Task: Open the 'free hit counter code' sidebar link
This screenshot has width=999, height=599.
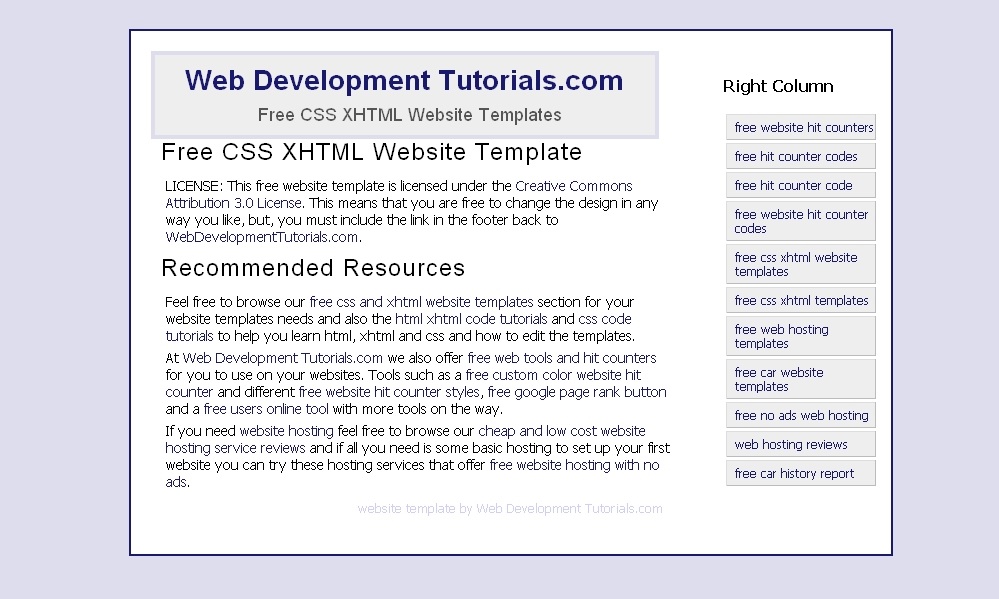Action: [801, 185]
